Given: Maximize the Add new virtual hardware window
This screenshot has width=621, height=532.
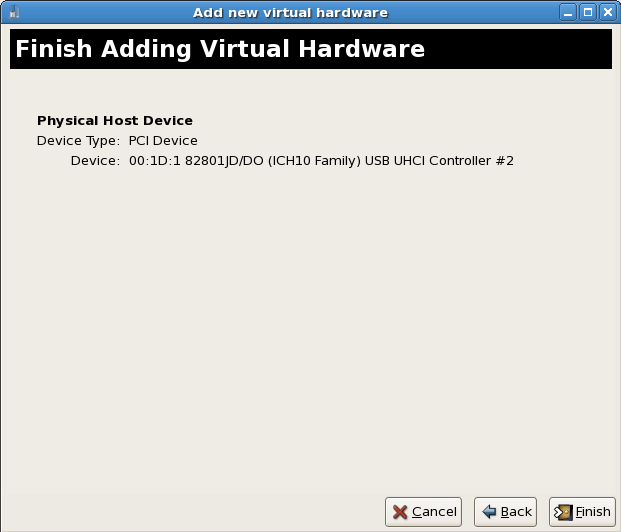Looking at the screenshot, I should click(588, 12).
